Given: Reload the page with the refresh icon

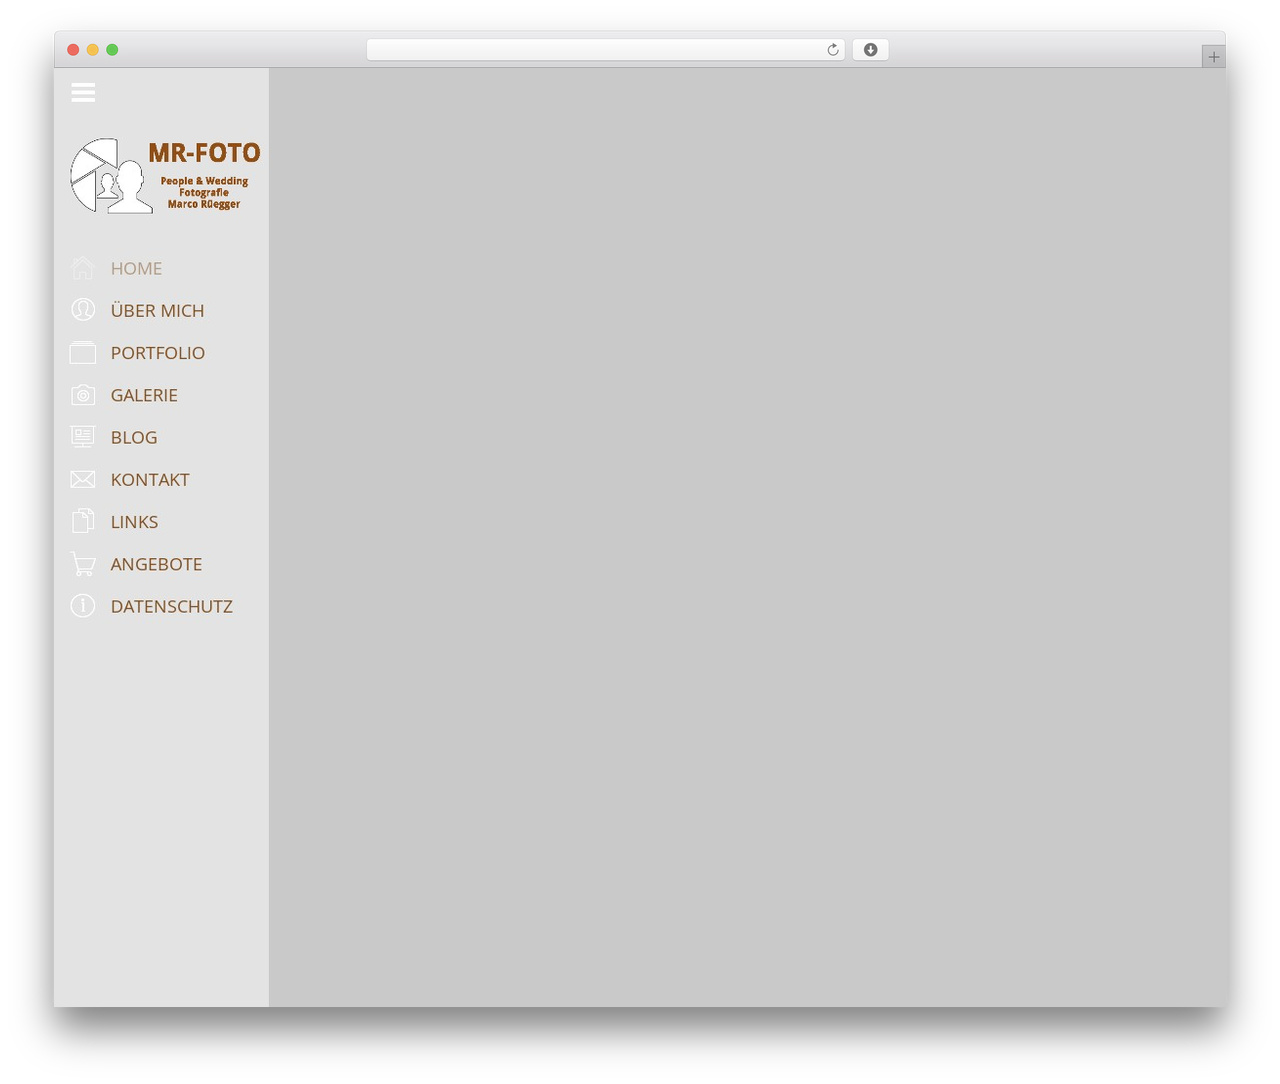Looking at the screenshot, I should click(833, 50).
